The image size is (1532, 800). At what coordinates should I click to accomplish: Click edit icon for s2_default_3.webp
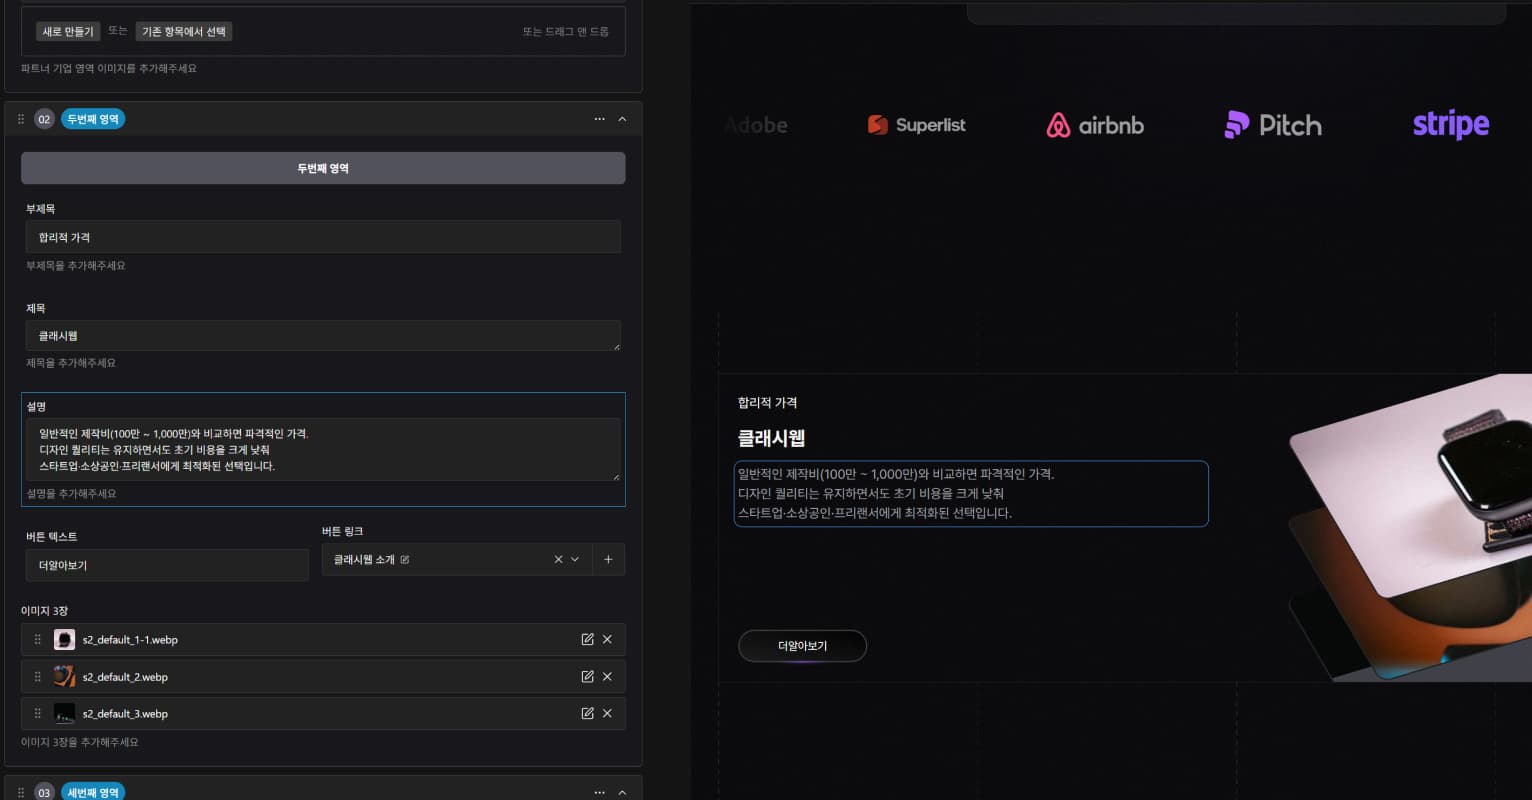click(587, 714)
